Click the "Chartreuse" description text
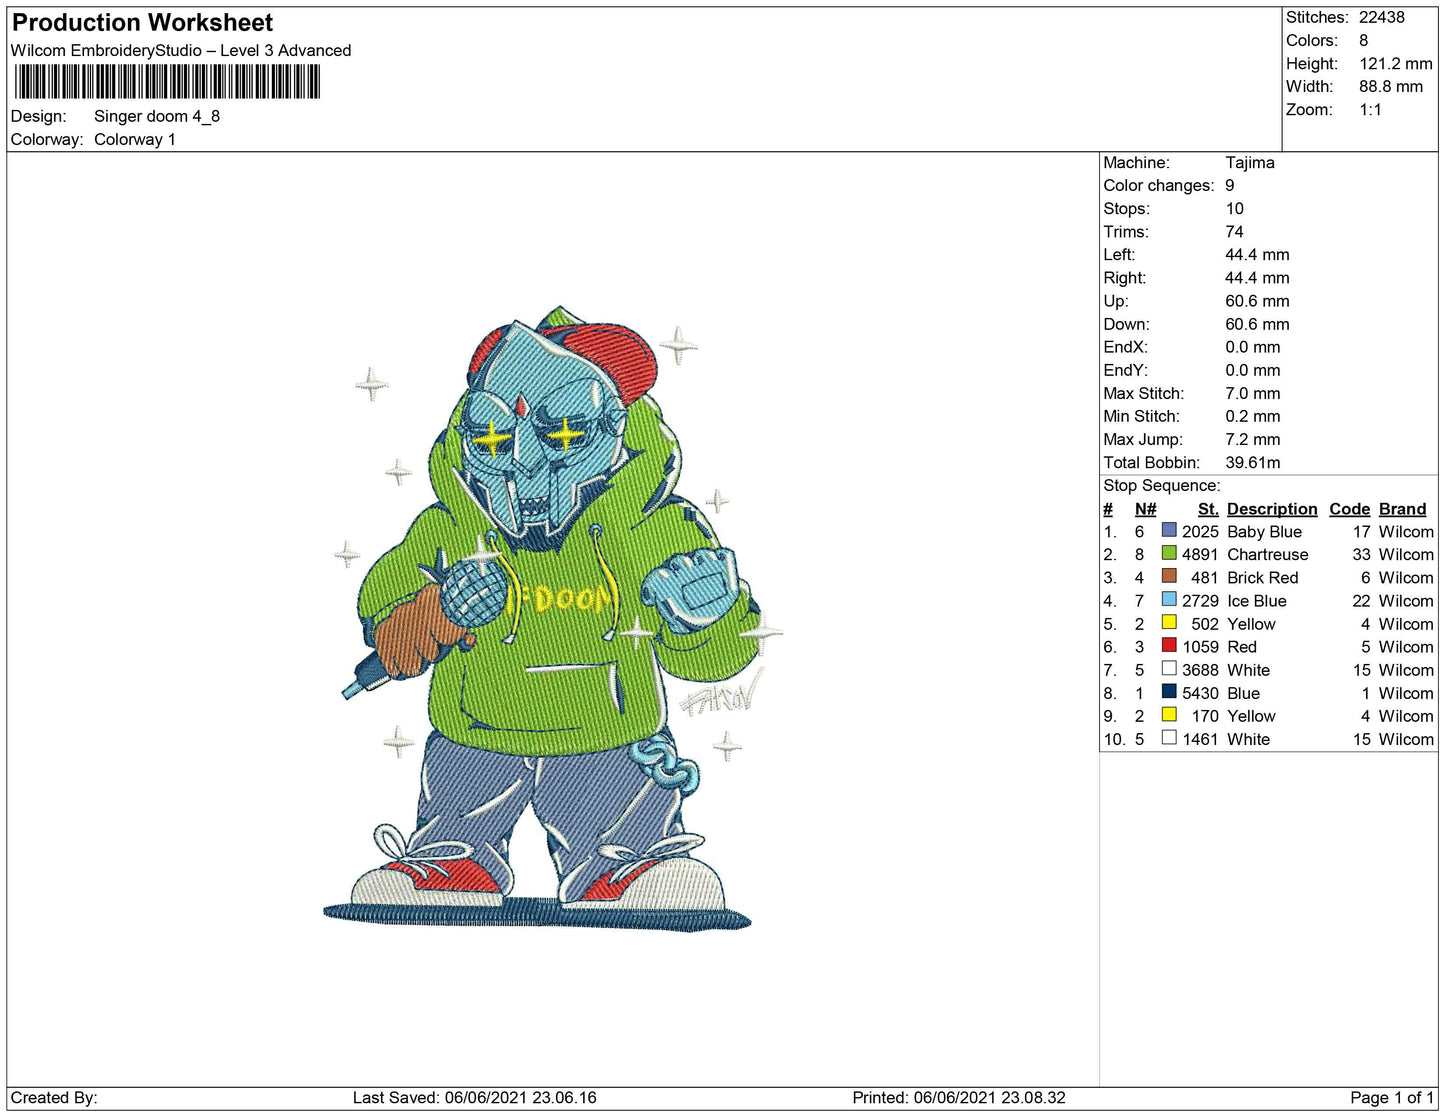The height and width of the screenshot is (1112, 1445). click(1268, 554)
